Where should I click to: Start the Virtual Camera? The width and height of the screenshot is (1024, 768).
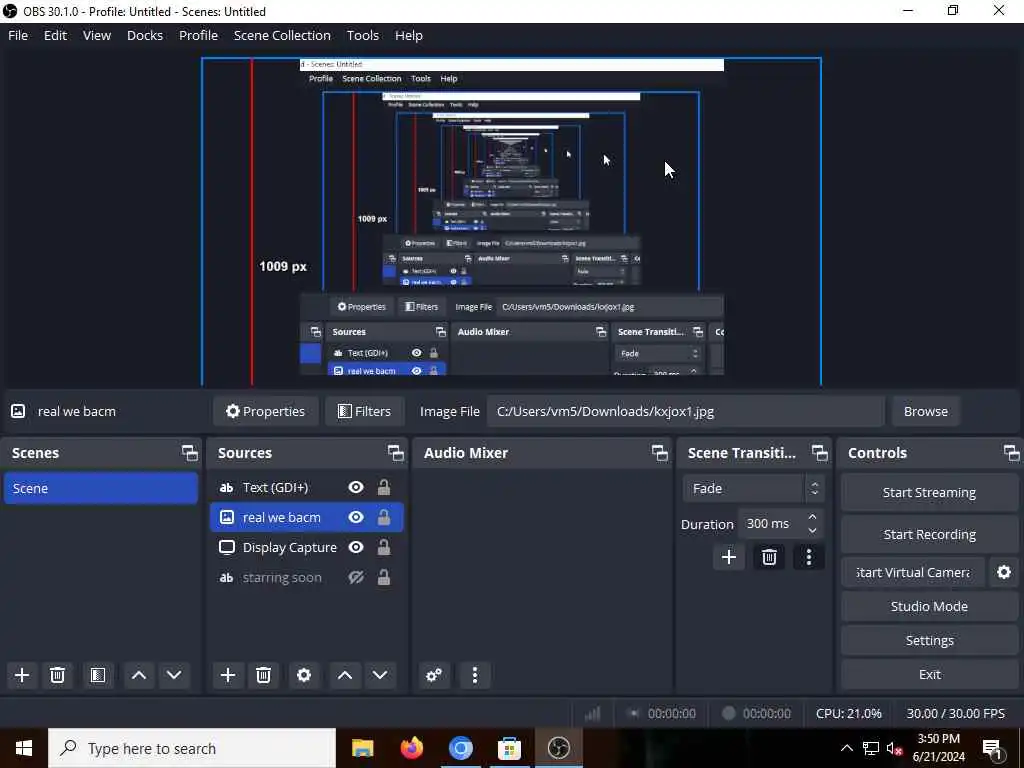pyautogui.click(x=913, y=572)
